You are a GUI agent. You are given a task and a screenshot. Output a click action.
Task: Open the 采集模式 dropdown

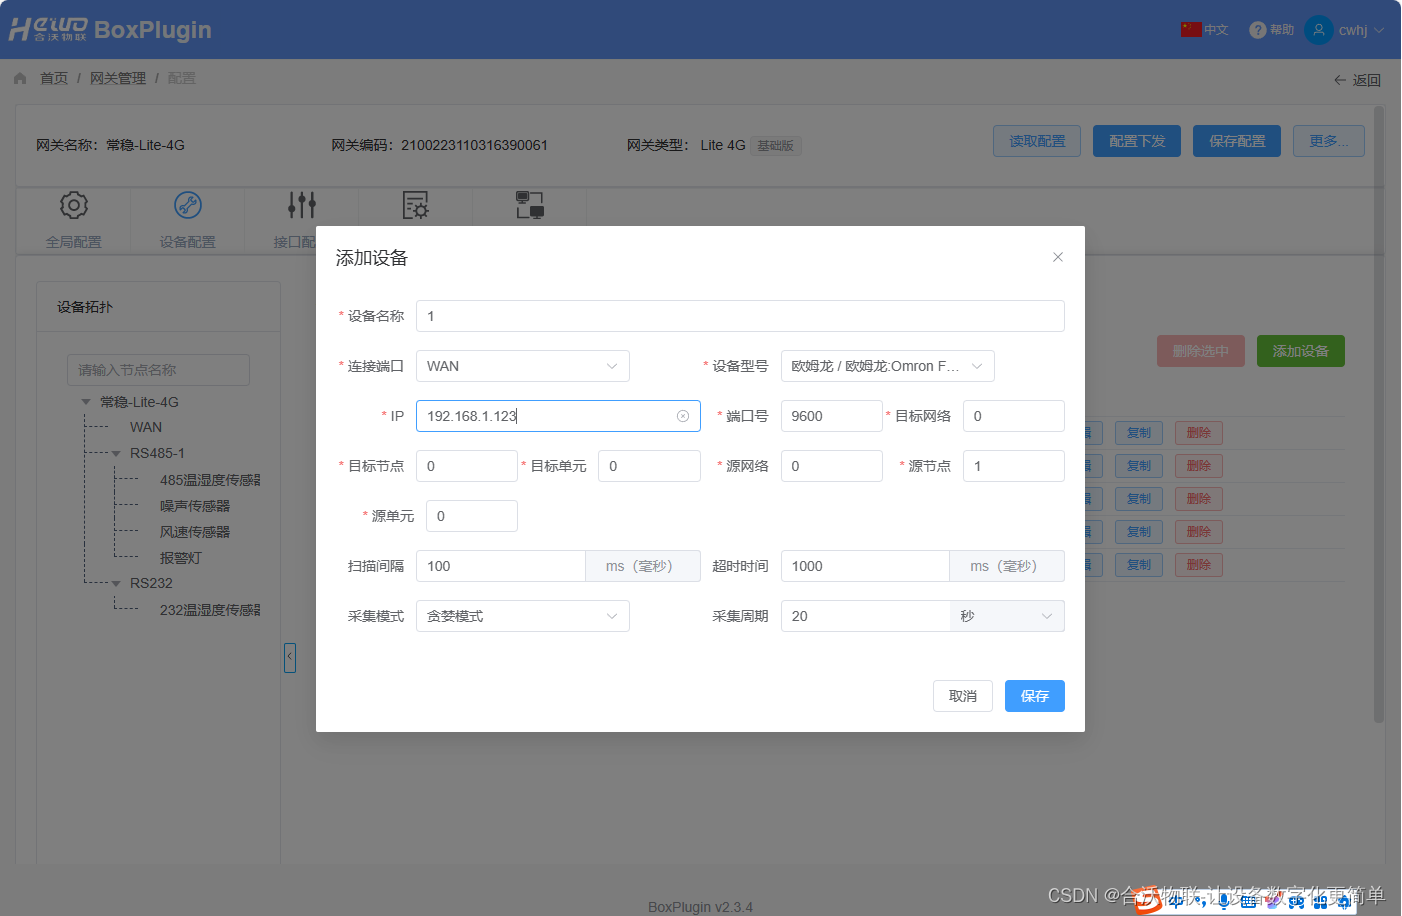[523, 616]
